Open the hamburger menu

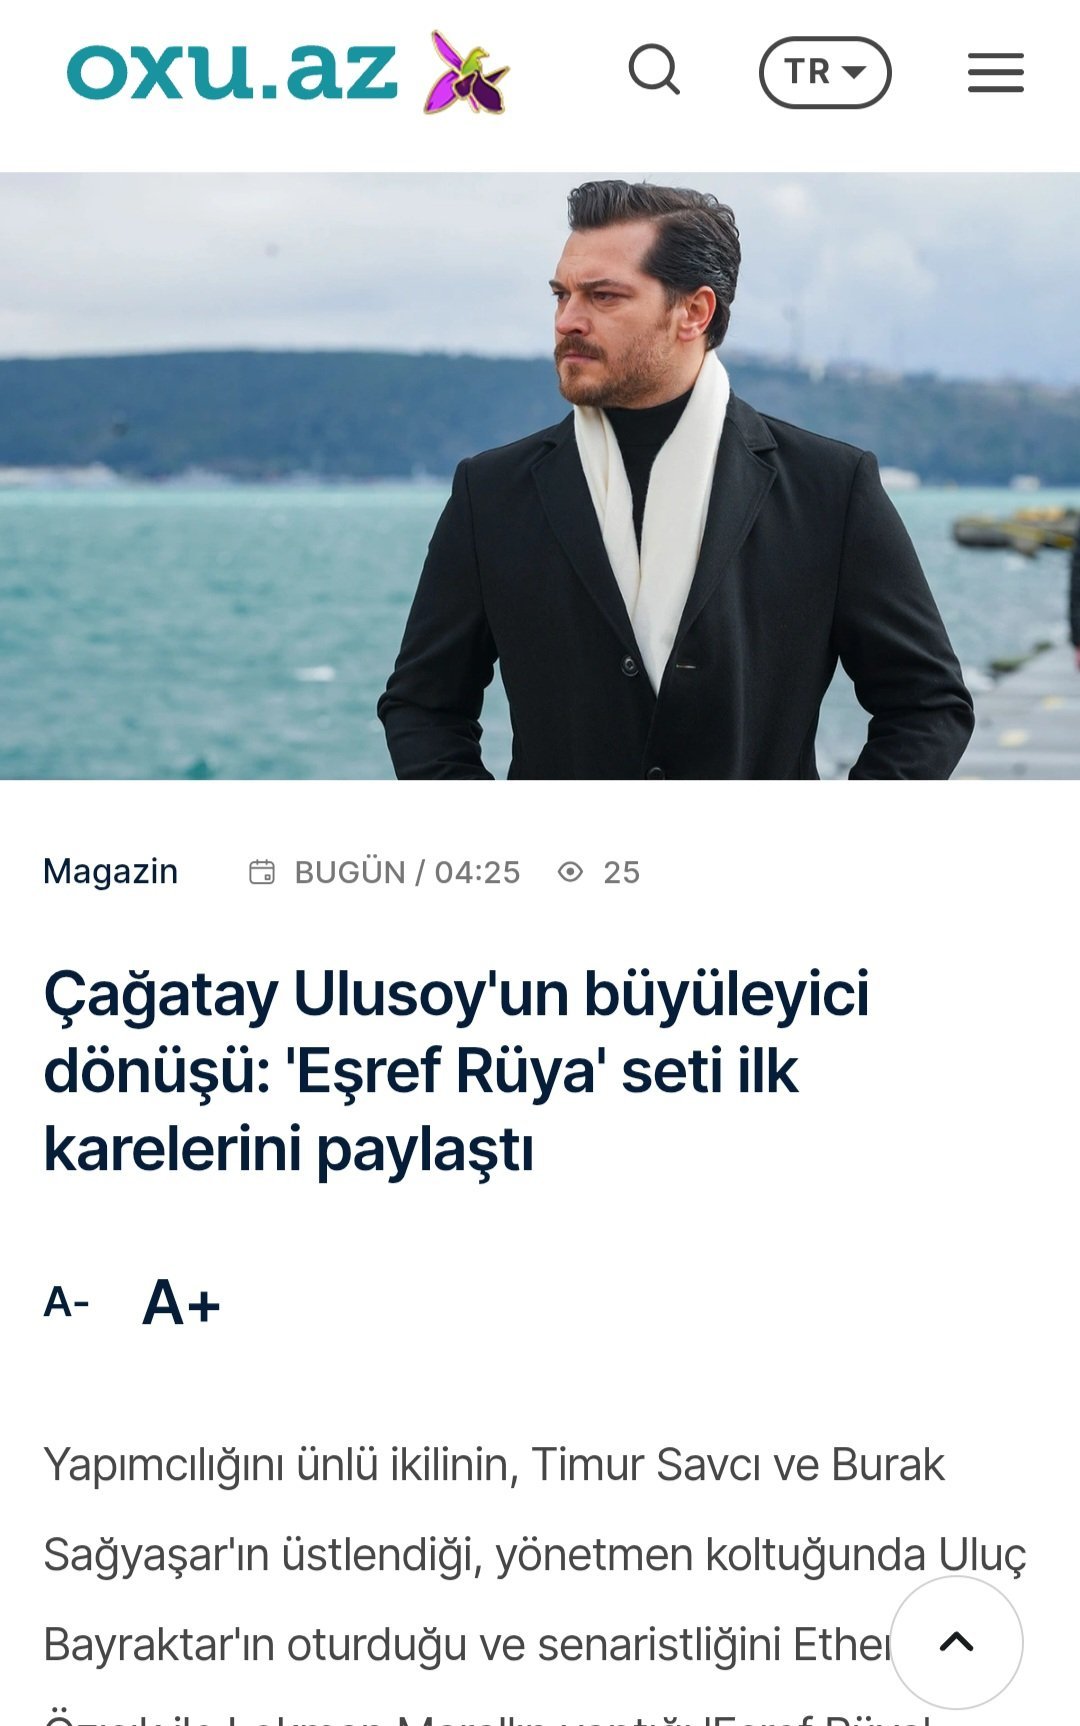(x=996, y=73)
